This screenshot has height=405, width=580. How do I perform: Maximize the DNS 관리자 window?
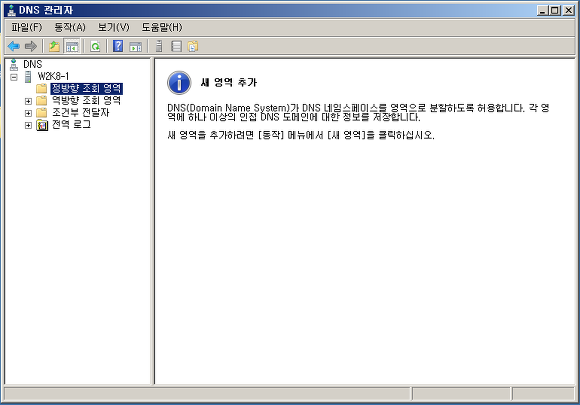[x=555, y=10]
